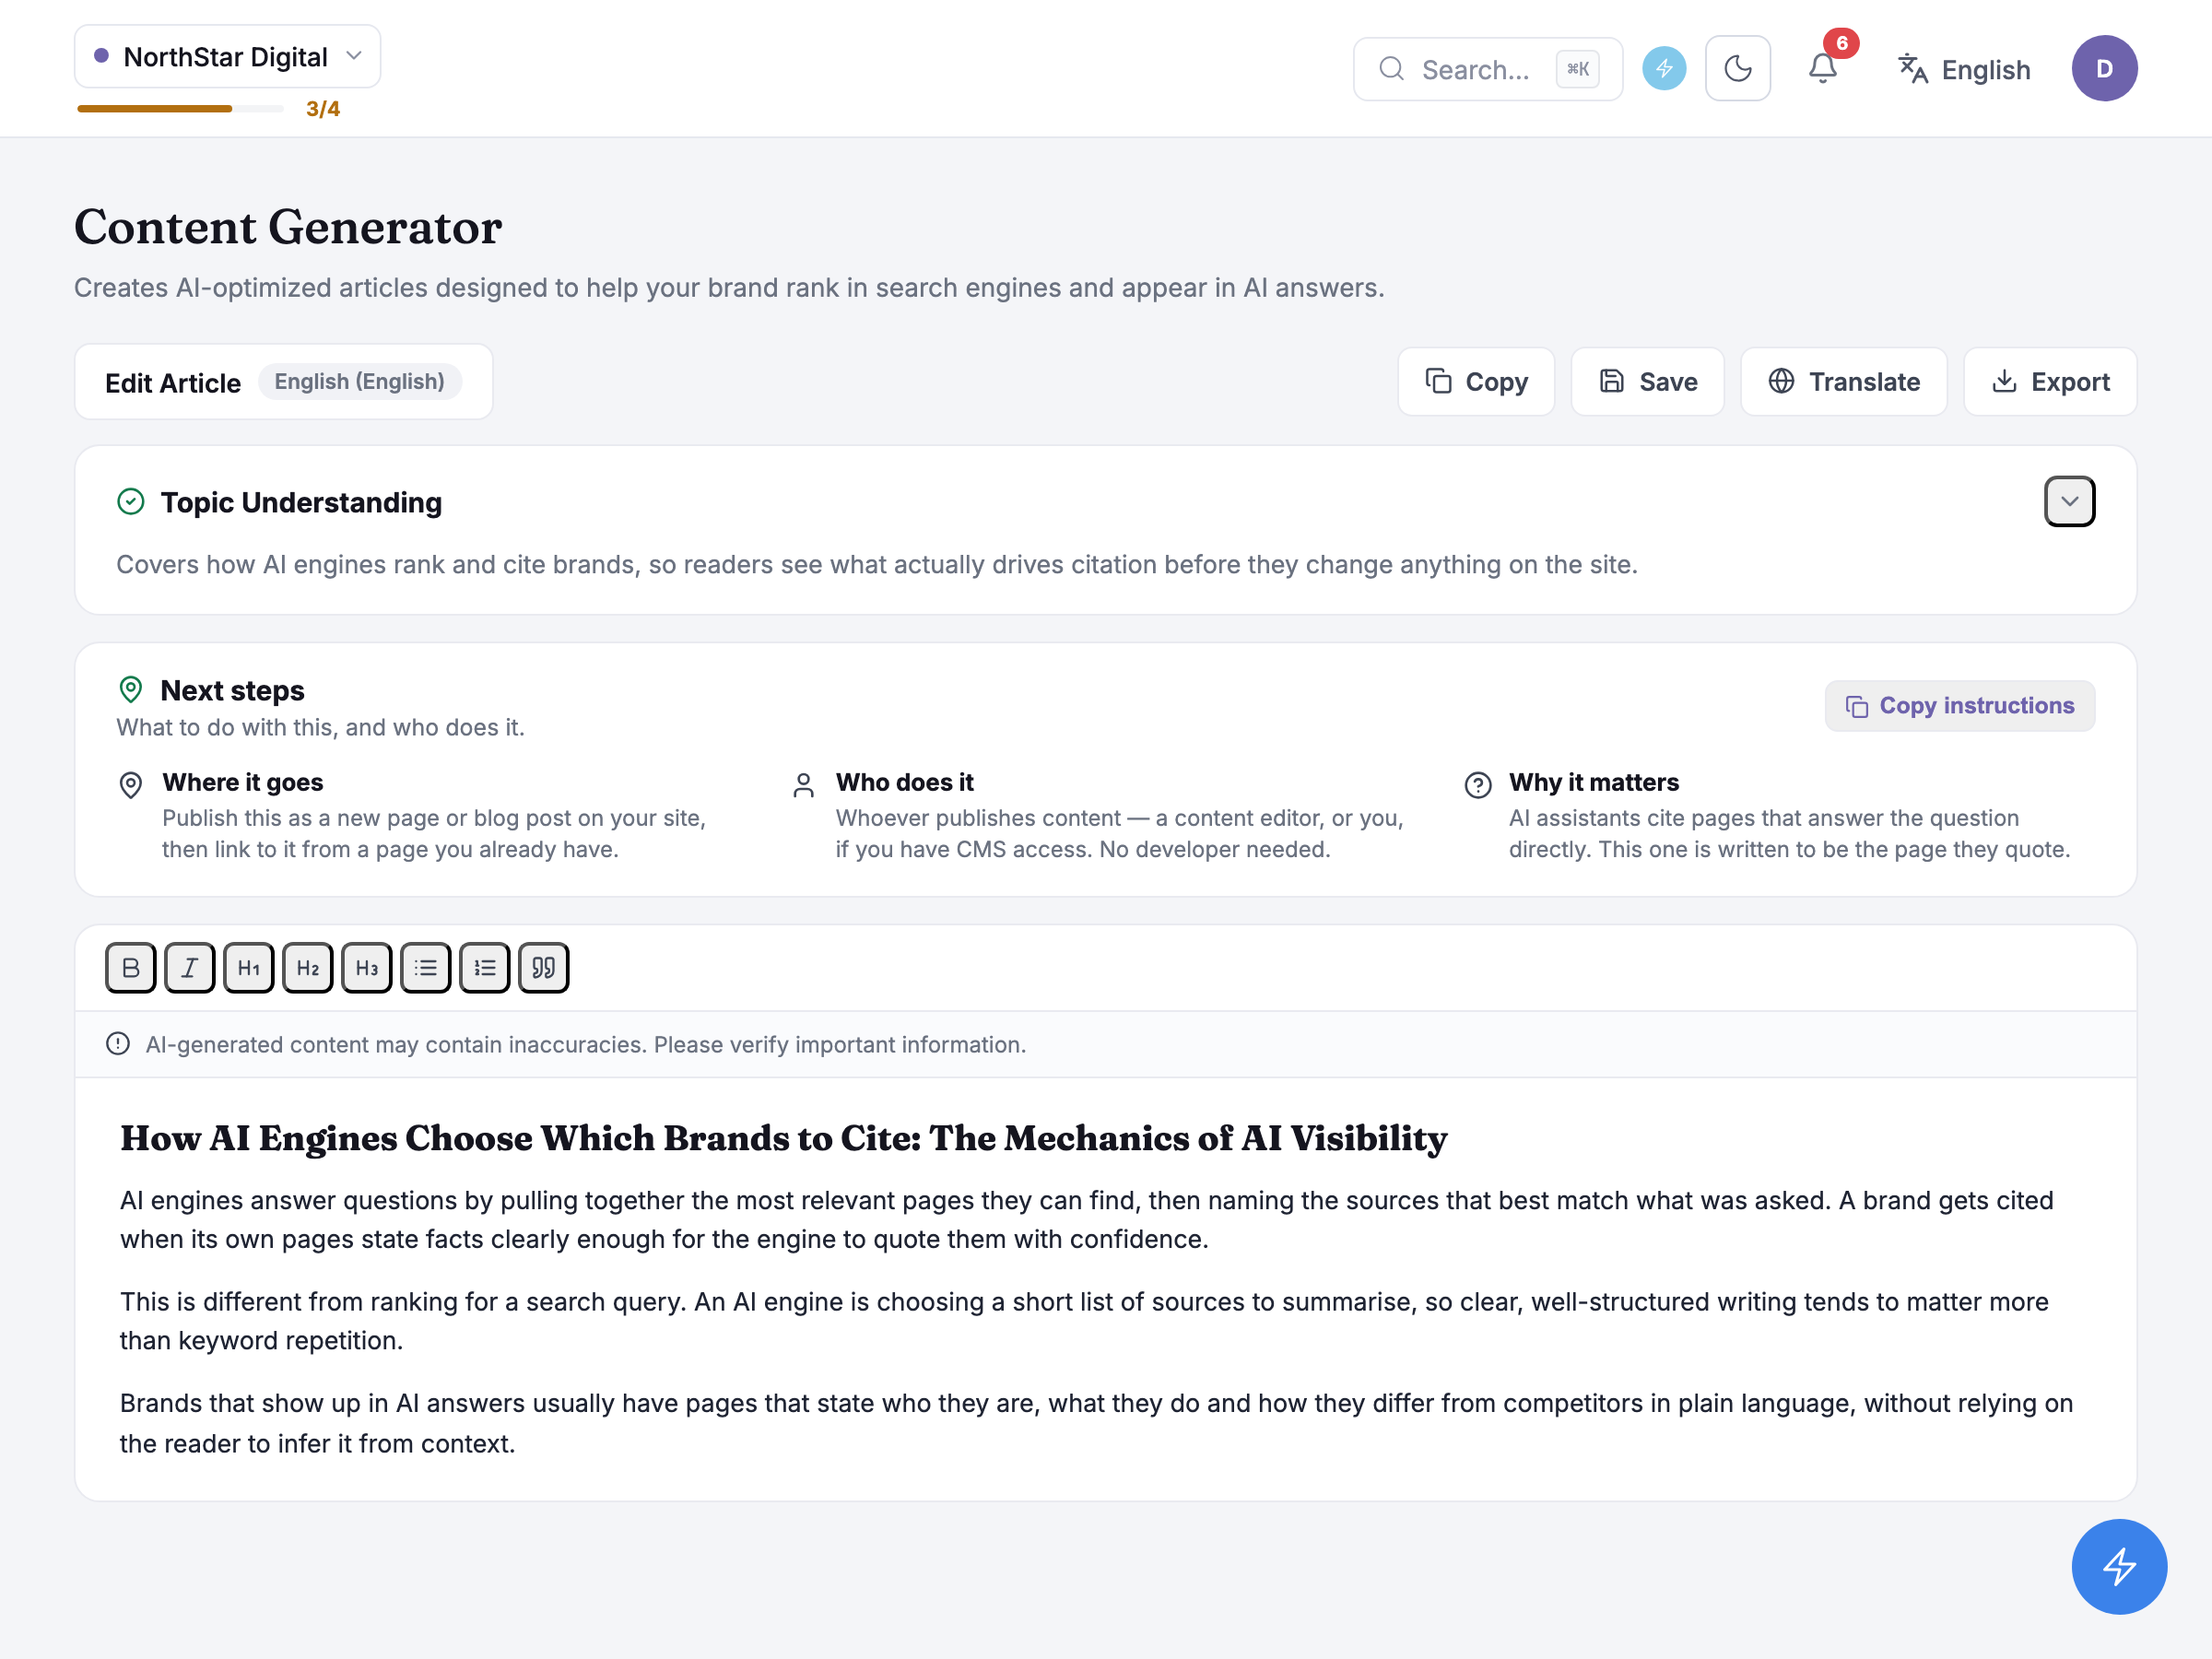
Task: Export the article
Action: 2050,381
